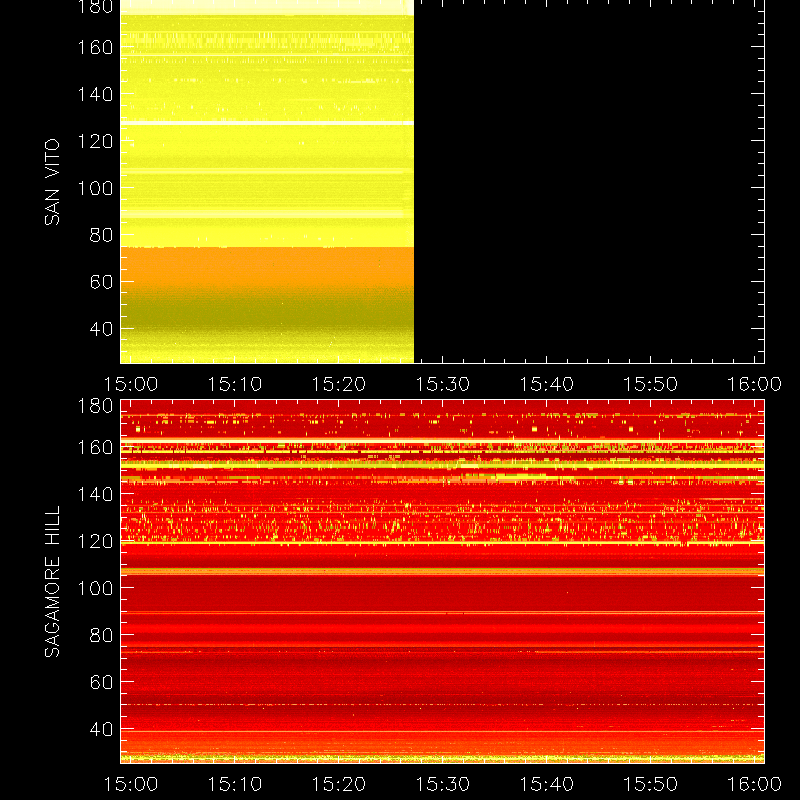Pick the 120 tick label on Sagamore Hill axis

(95, 541)
